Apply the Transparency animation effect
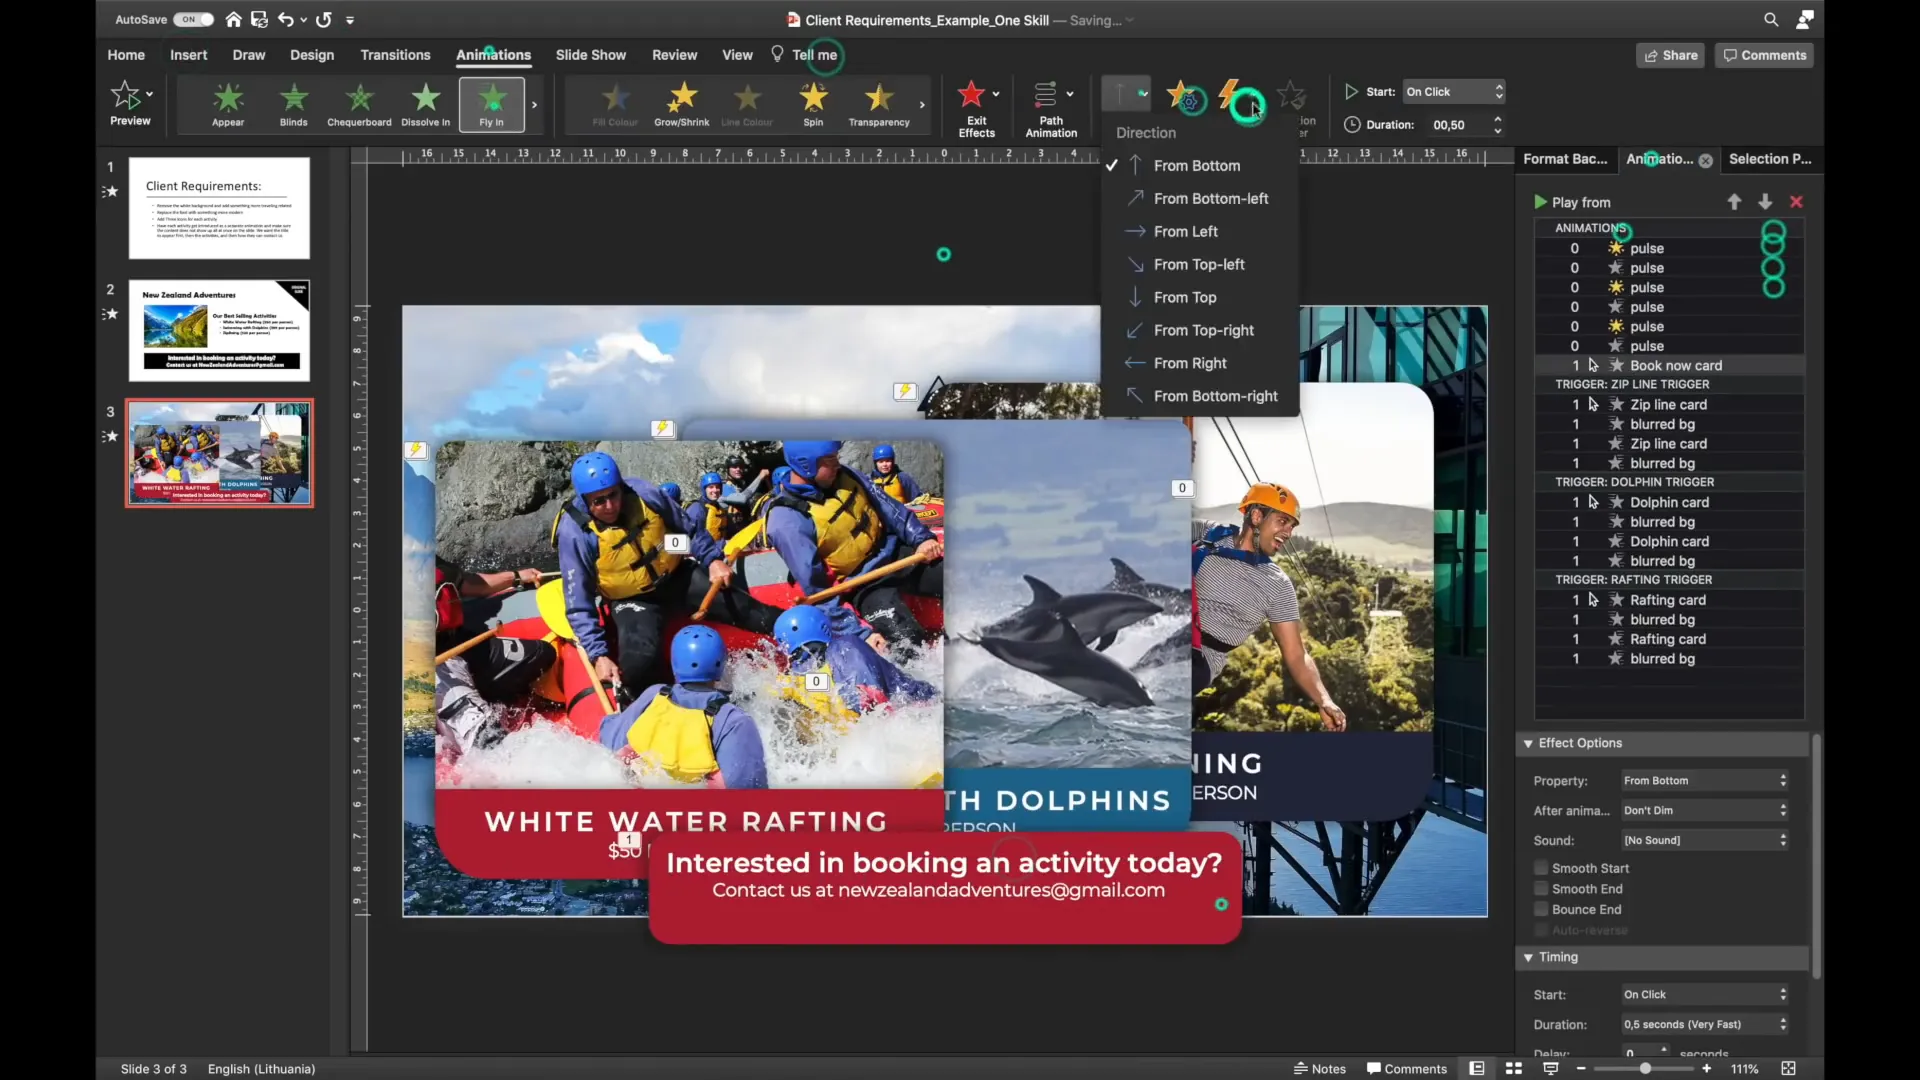Viewport: 1920px width, 1080px height. [878, 104]
